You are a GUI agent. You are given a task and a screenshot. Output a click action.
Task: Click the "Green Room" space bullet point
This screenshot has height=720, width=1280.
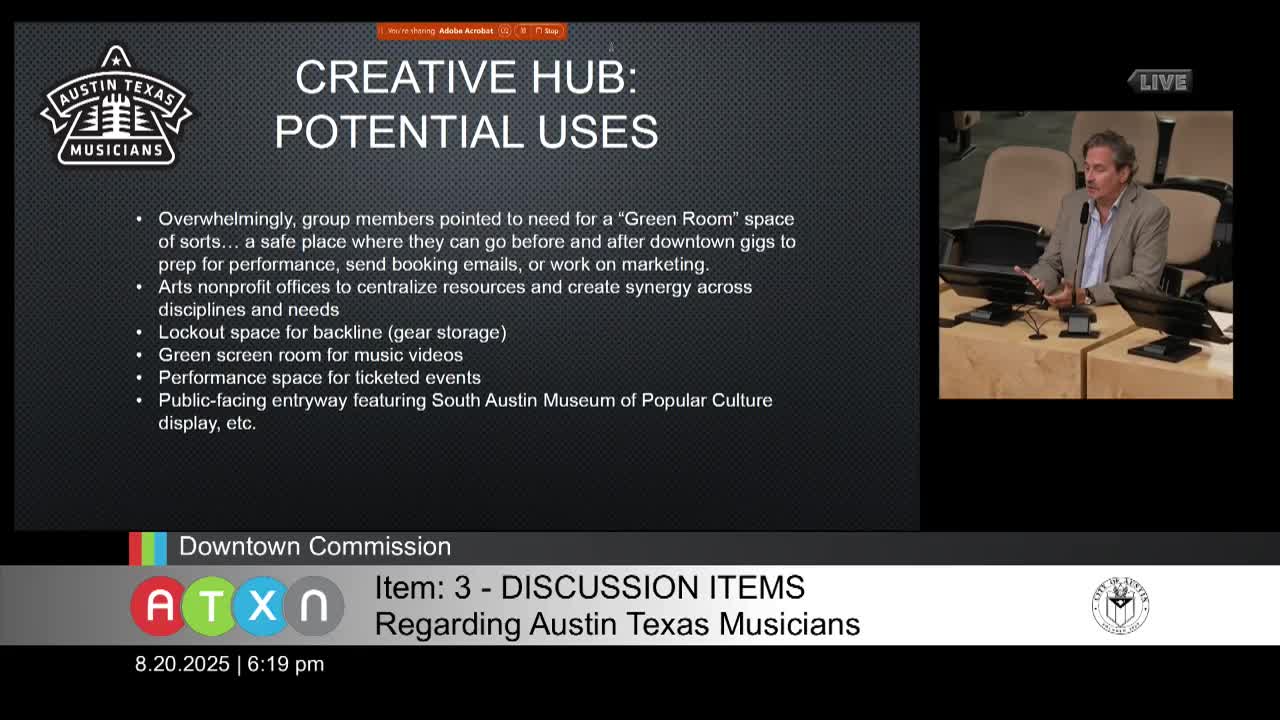coord(477,241)
